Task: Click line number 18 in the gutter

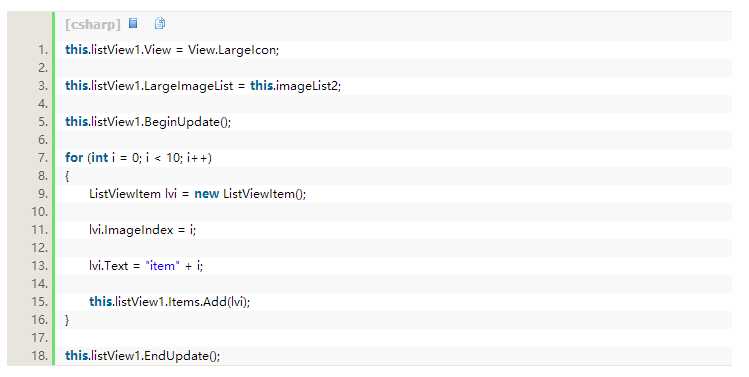Action: click(x=40, y=356)
